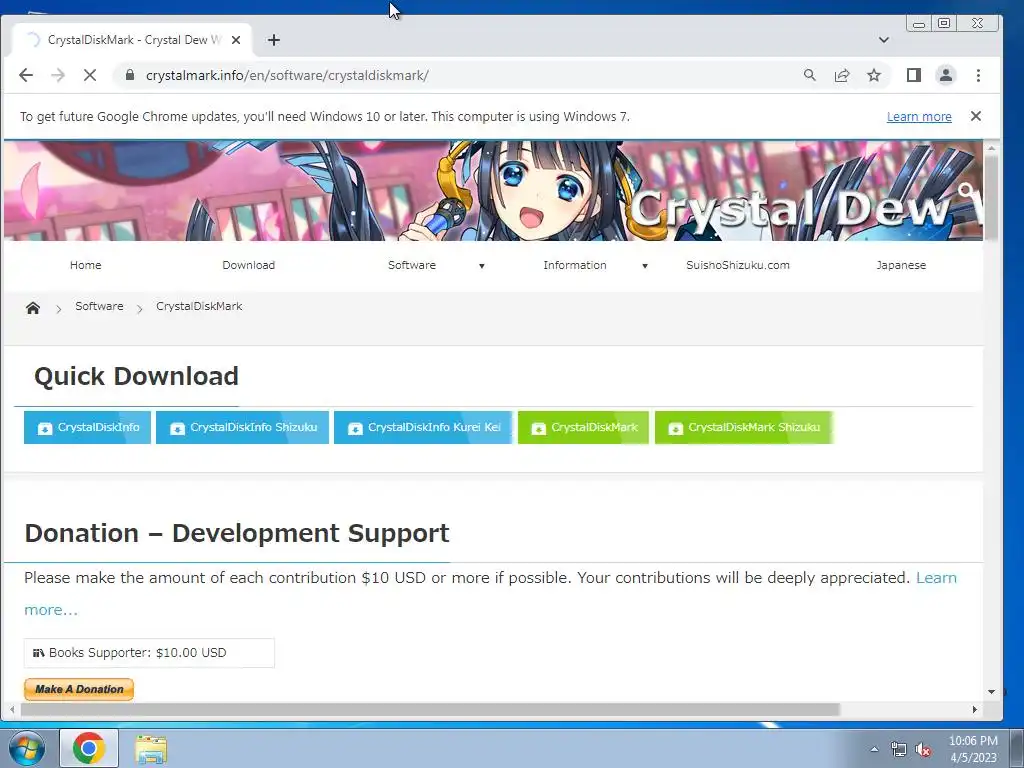This screenshot has height=768, width=1024.
Task: Switch to the Japanese version
Action: coord(901,265)
